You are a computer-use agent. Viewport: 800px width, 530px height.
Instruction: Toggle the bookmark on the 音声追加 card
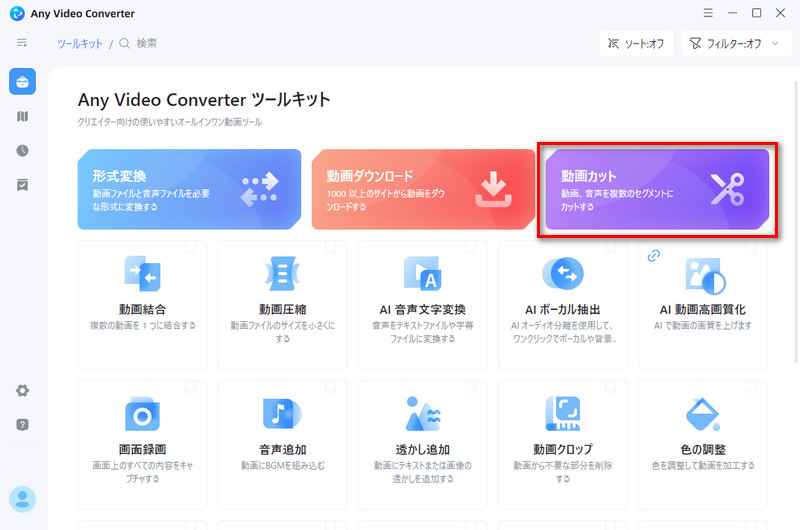331,387
